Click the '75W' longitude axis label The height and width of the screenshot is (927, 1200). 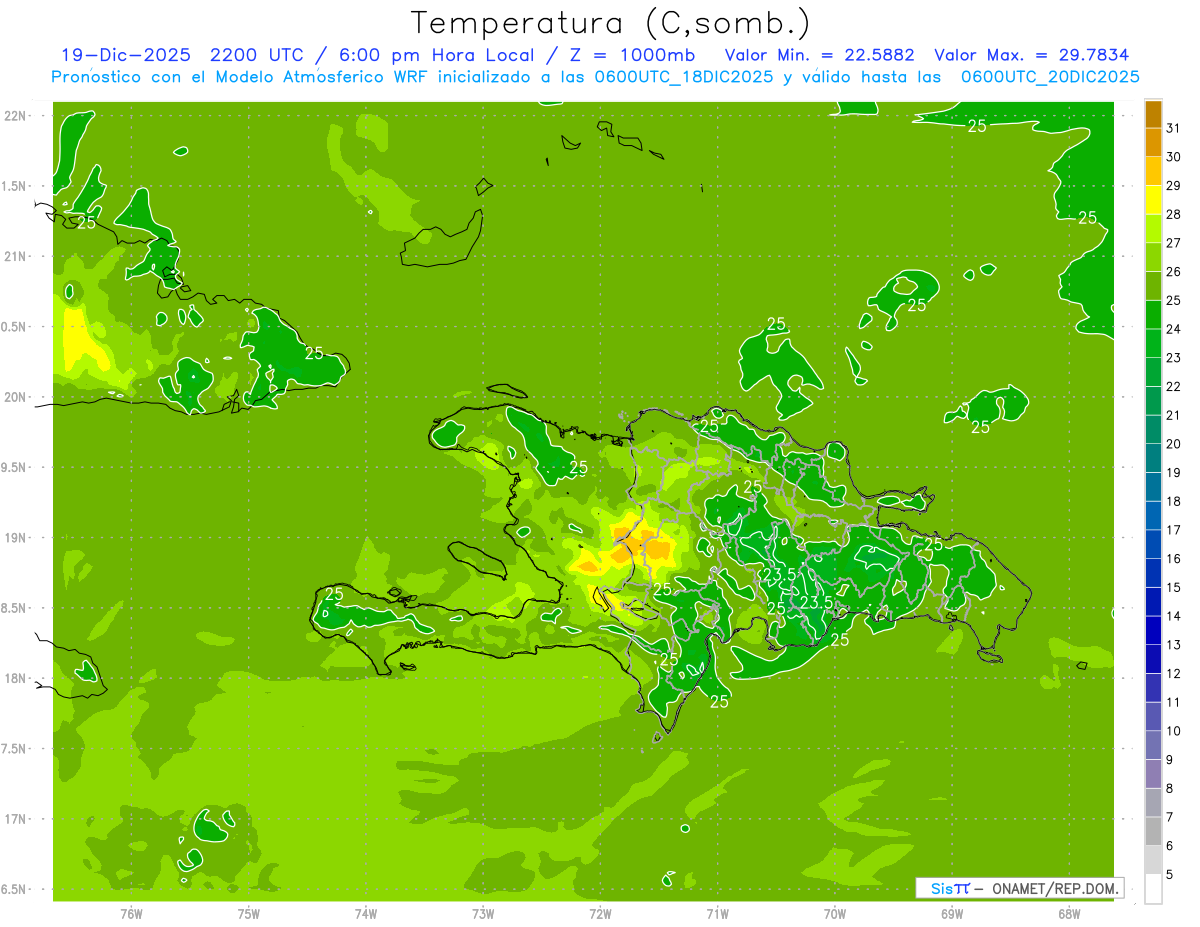coord(248,913)
